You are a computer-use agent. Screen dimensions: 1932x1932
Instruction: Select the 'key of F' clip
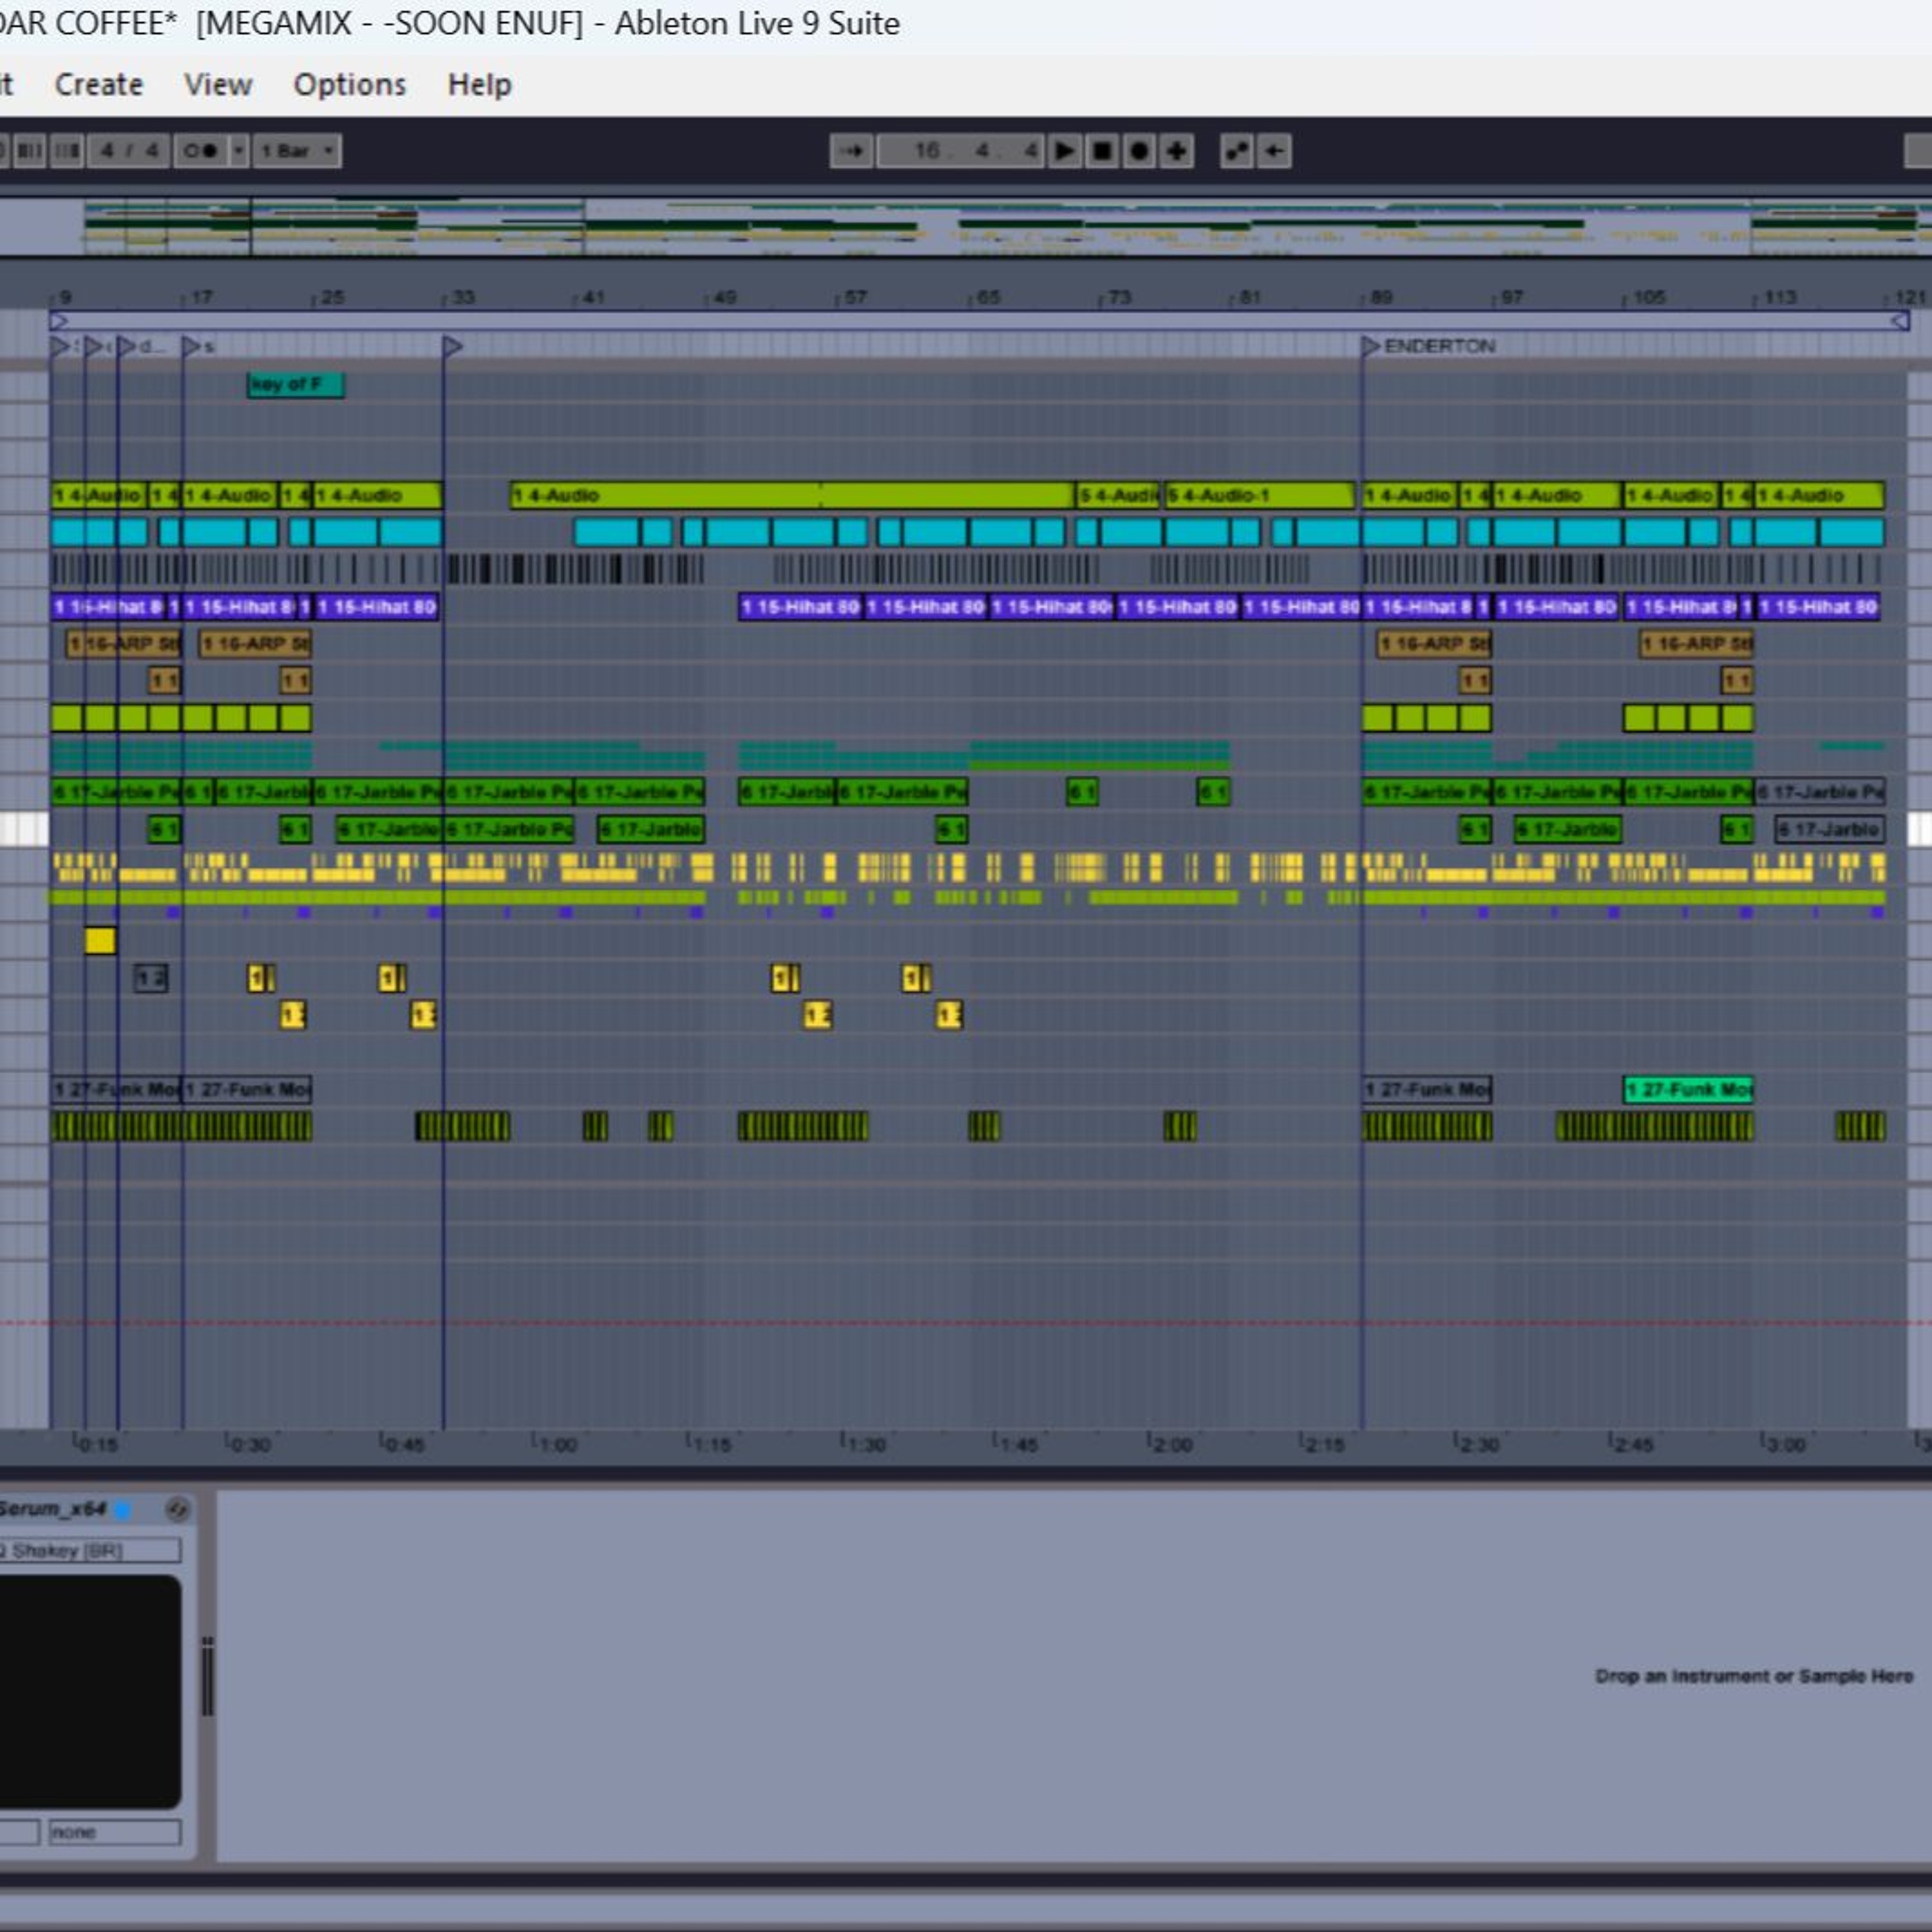[296, 385]
